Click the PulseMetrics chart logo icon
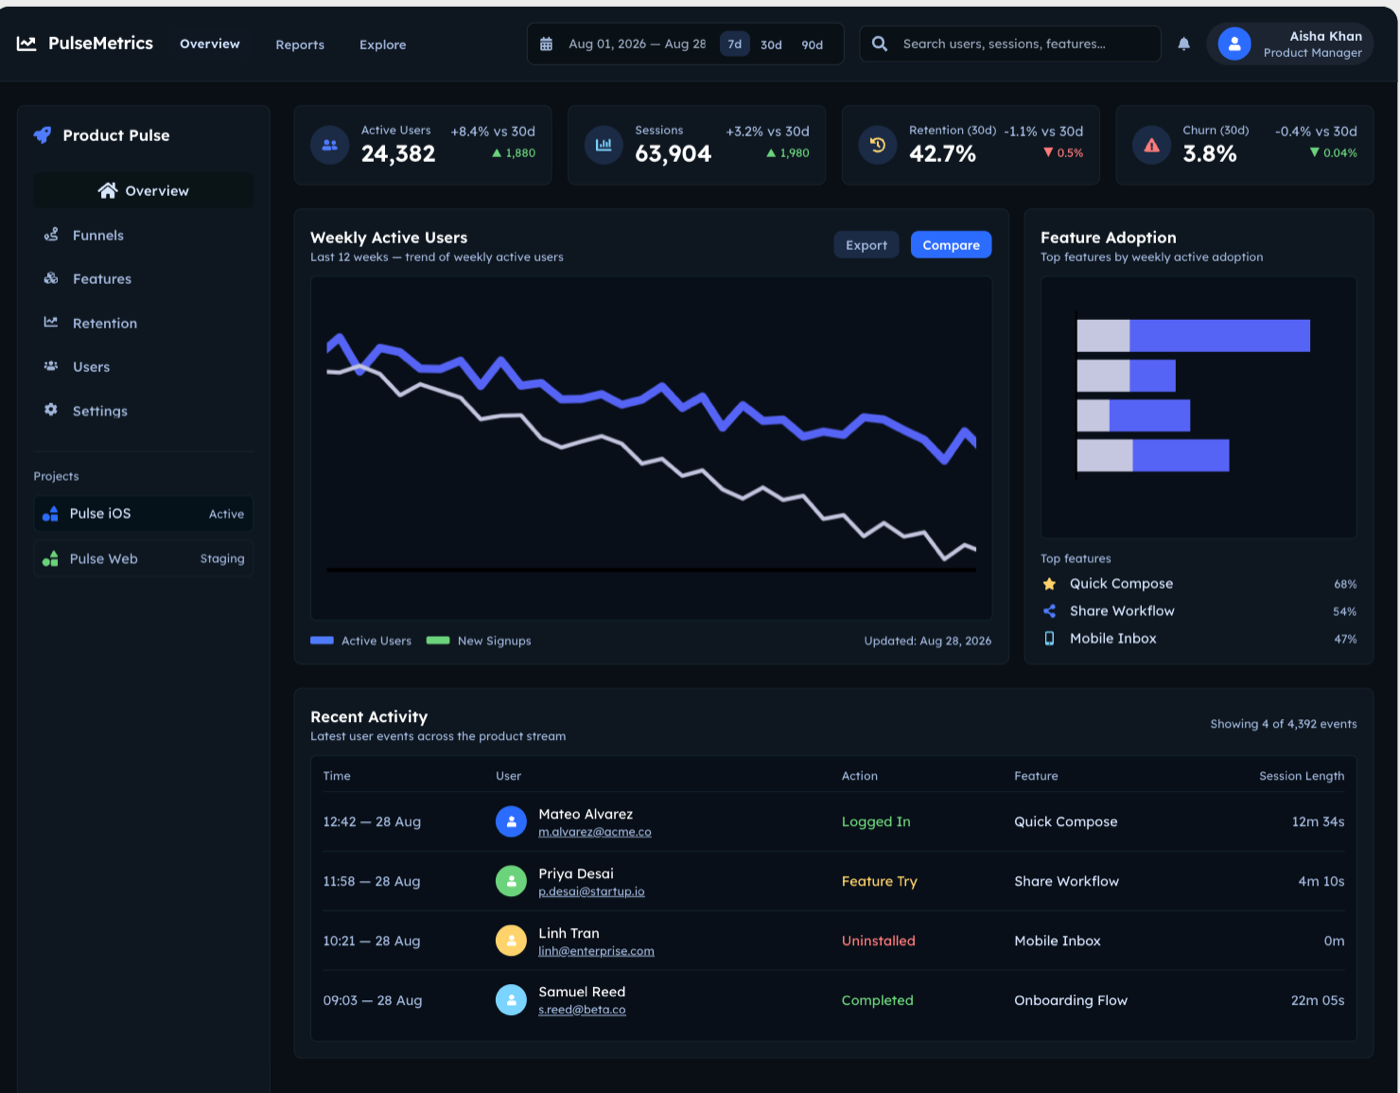The image size is (1400, 1093). (x=27, y=44)
